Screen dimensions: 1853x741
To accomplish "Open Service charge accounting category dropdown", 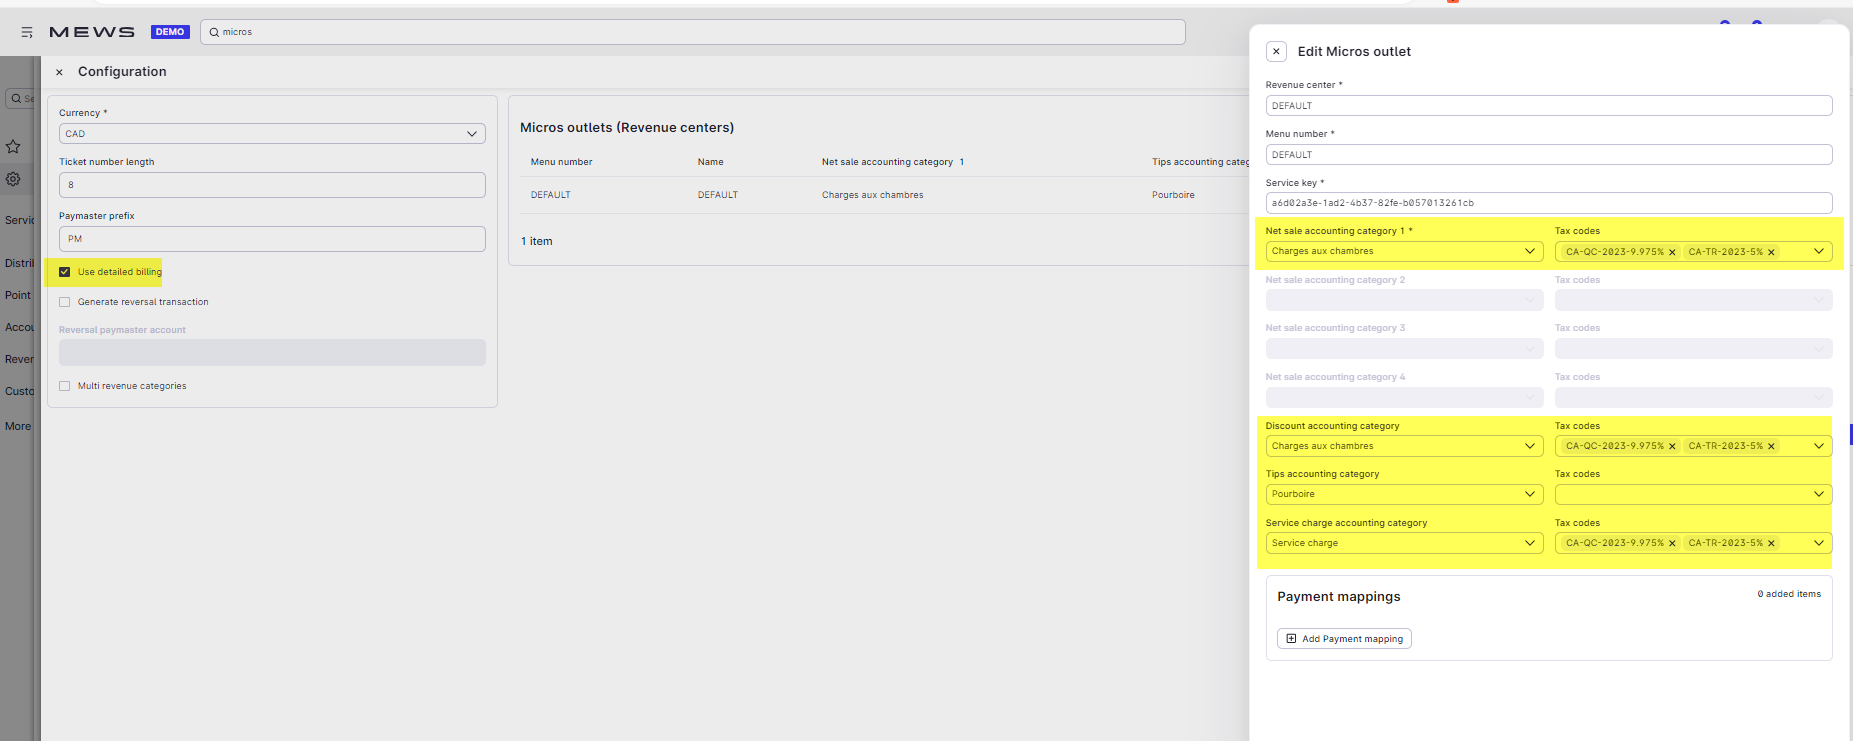I will (x=1403, y=543).
